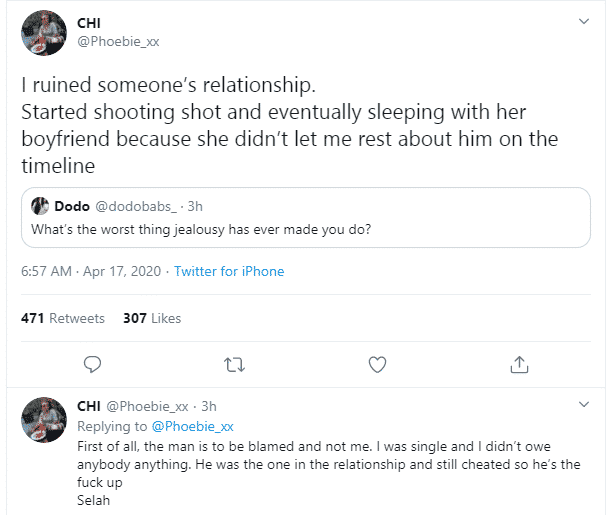This screenshot has width=606, height=515.
Task: Click Dodo's small avatar in quoted tweet
Action: coord(40,207)
